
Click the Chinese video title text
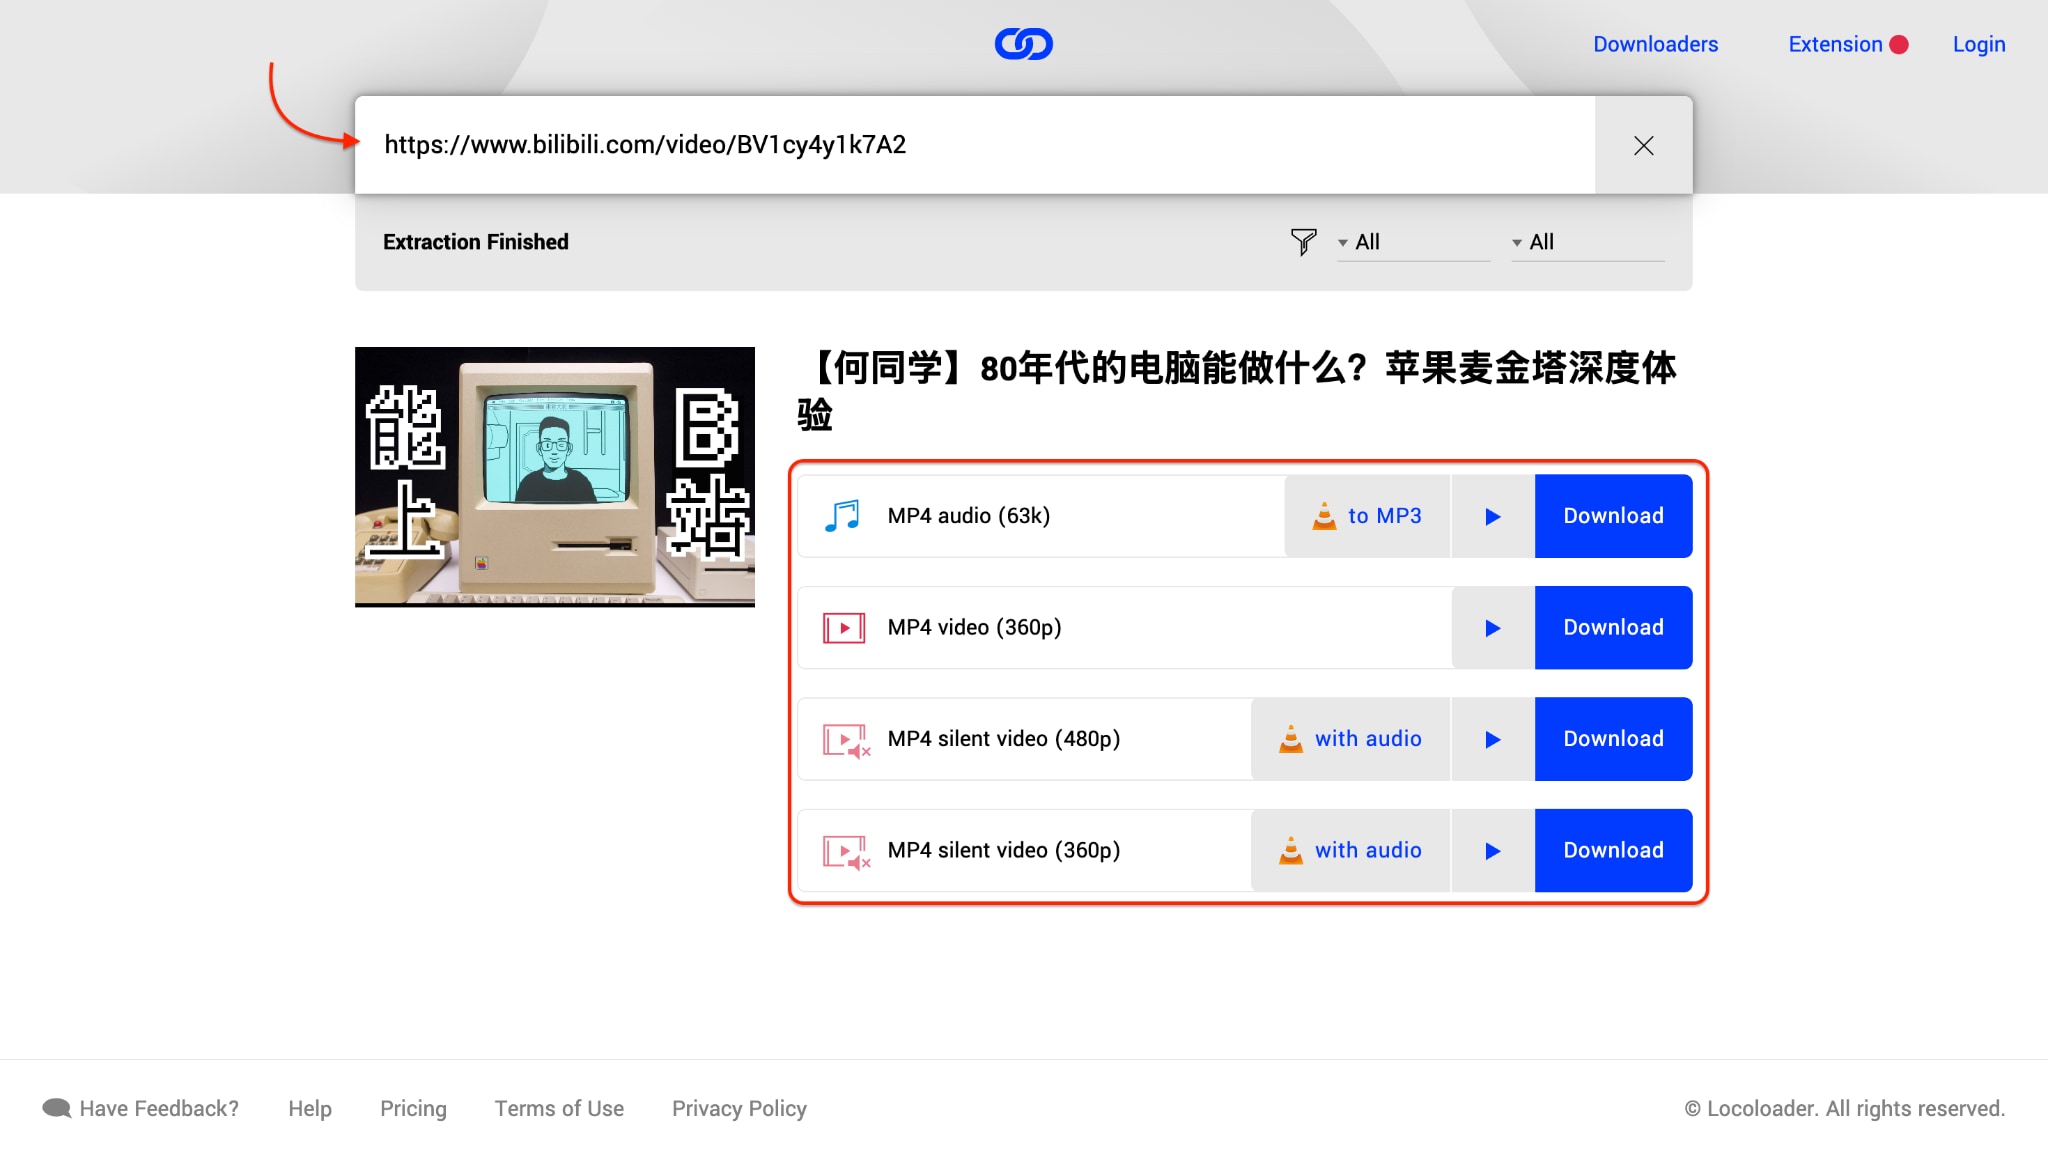coord(1237,390)
